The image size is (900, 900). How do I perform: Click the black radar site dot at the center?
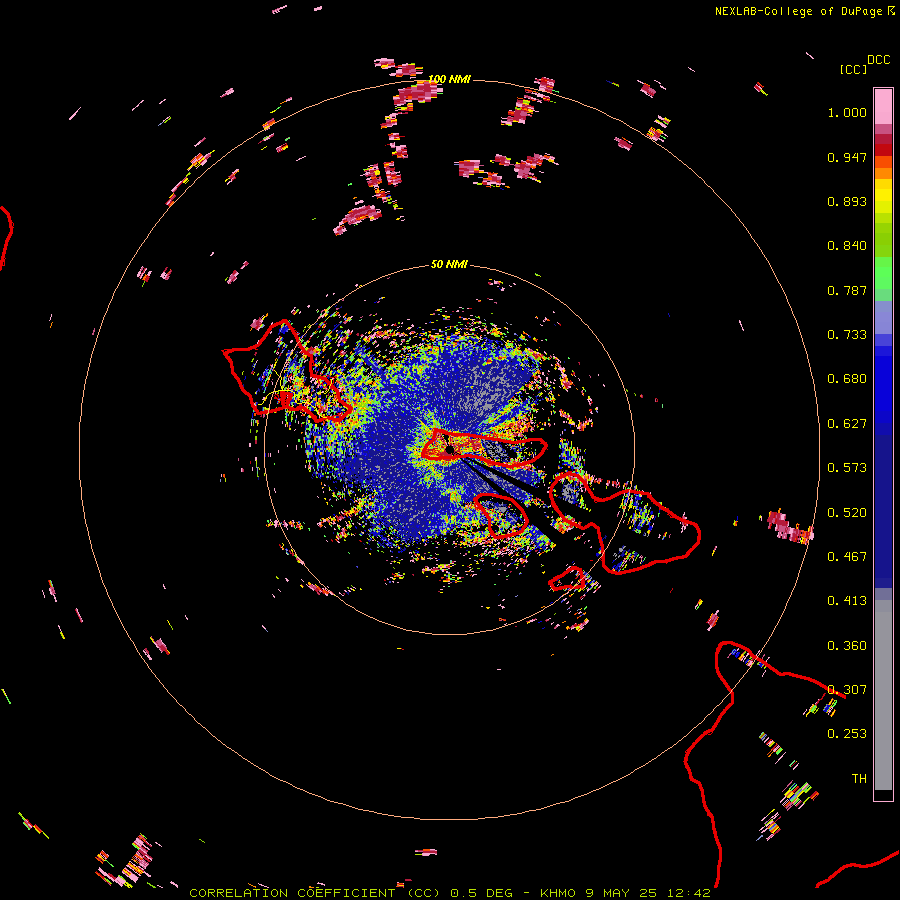pos(449,450)
